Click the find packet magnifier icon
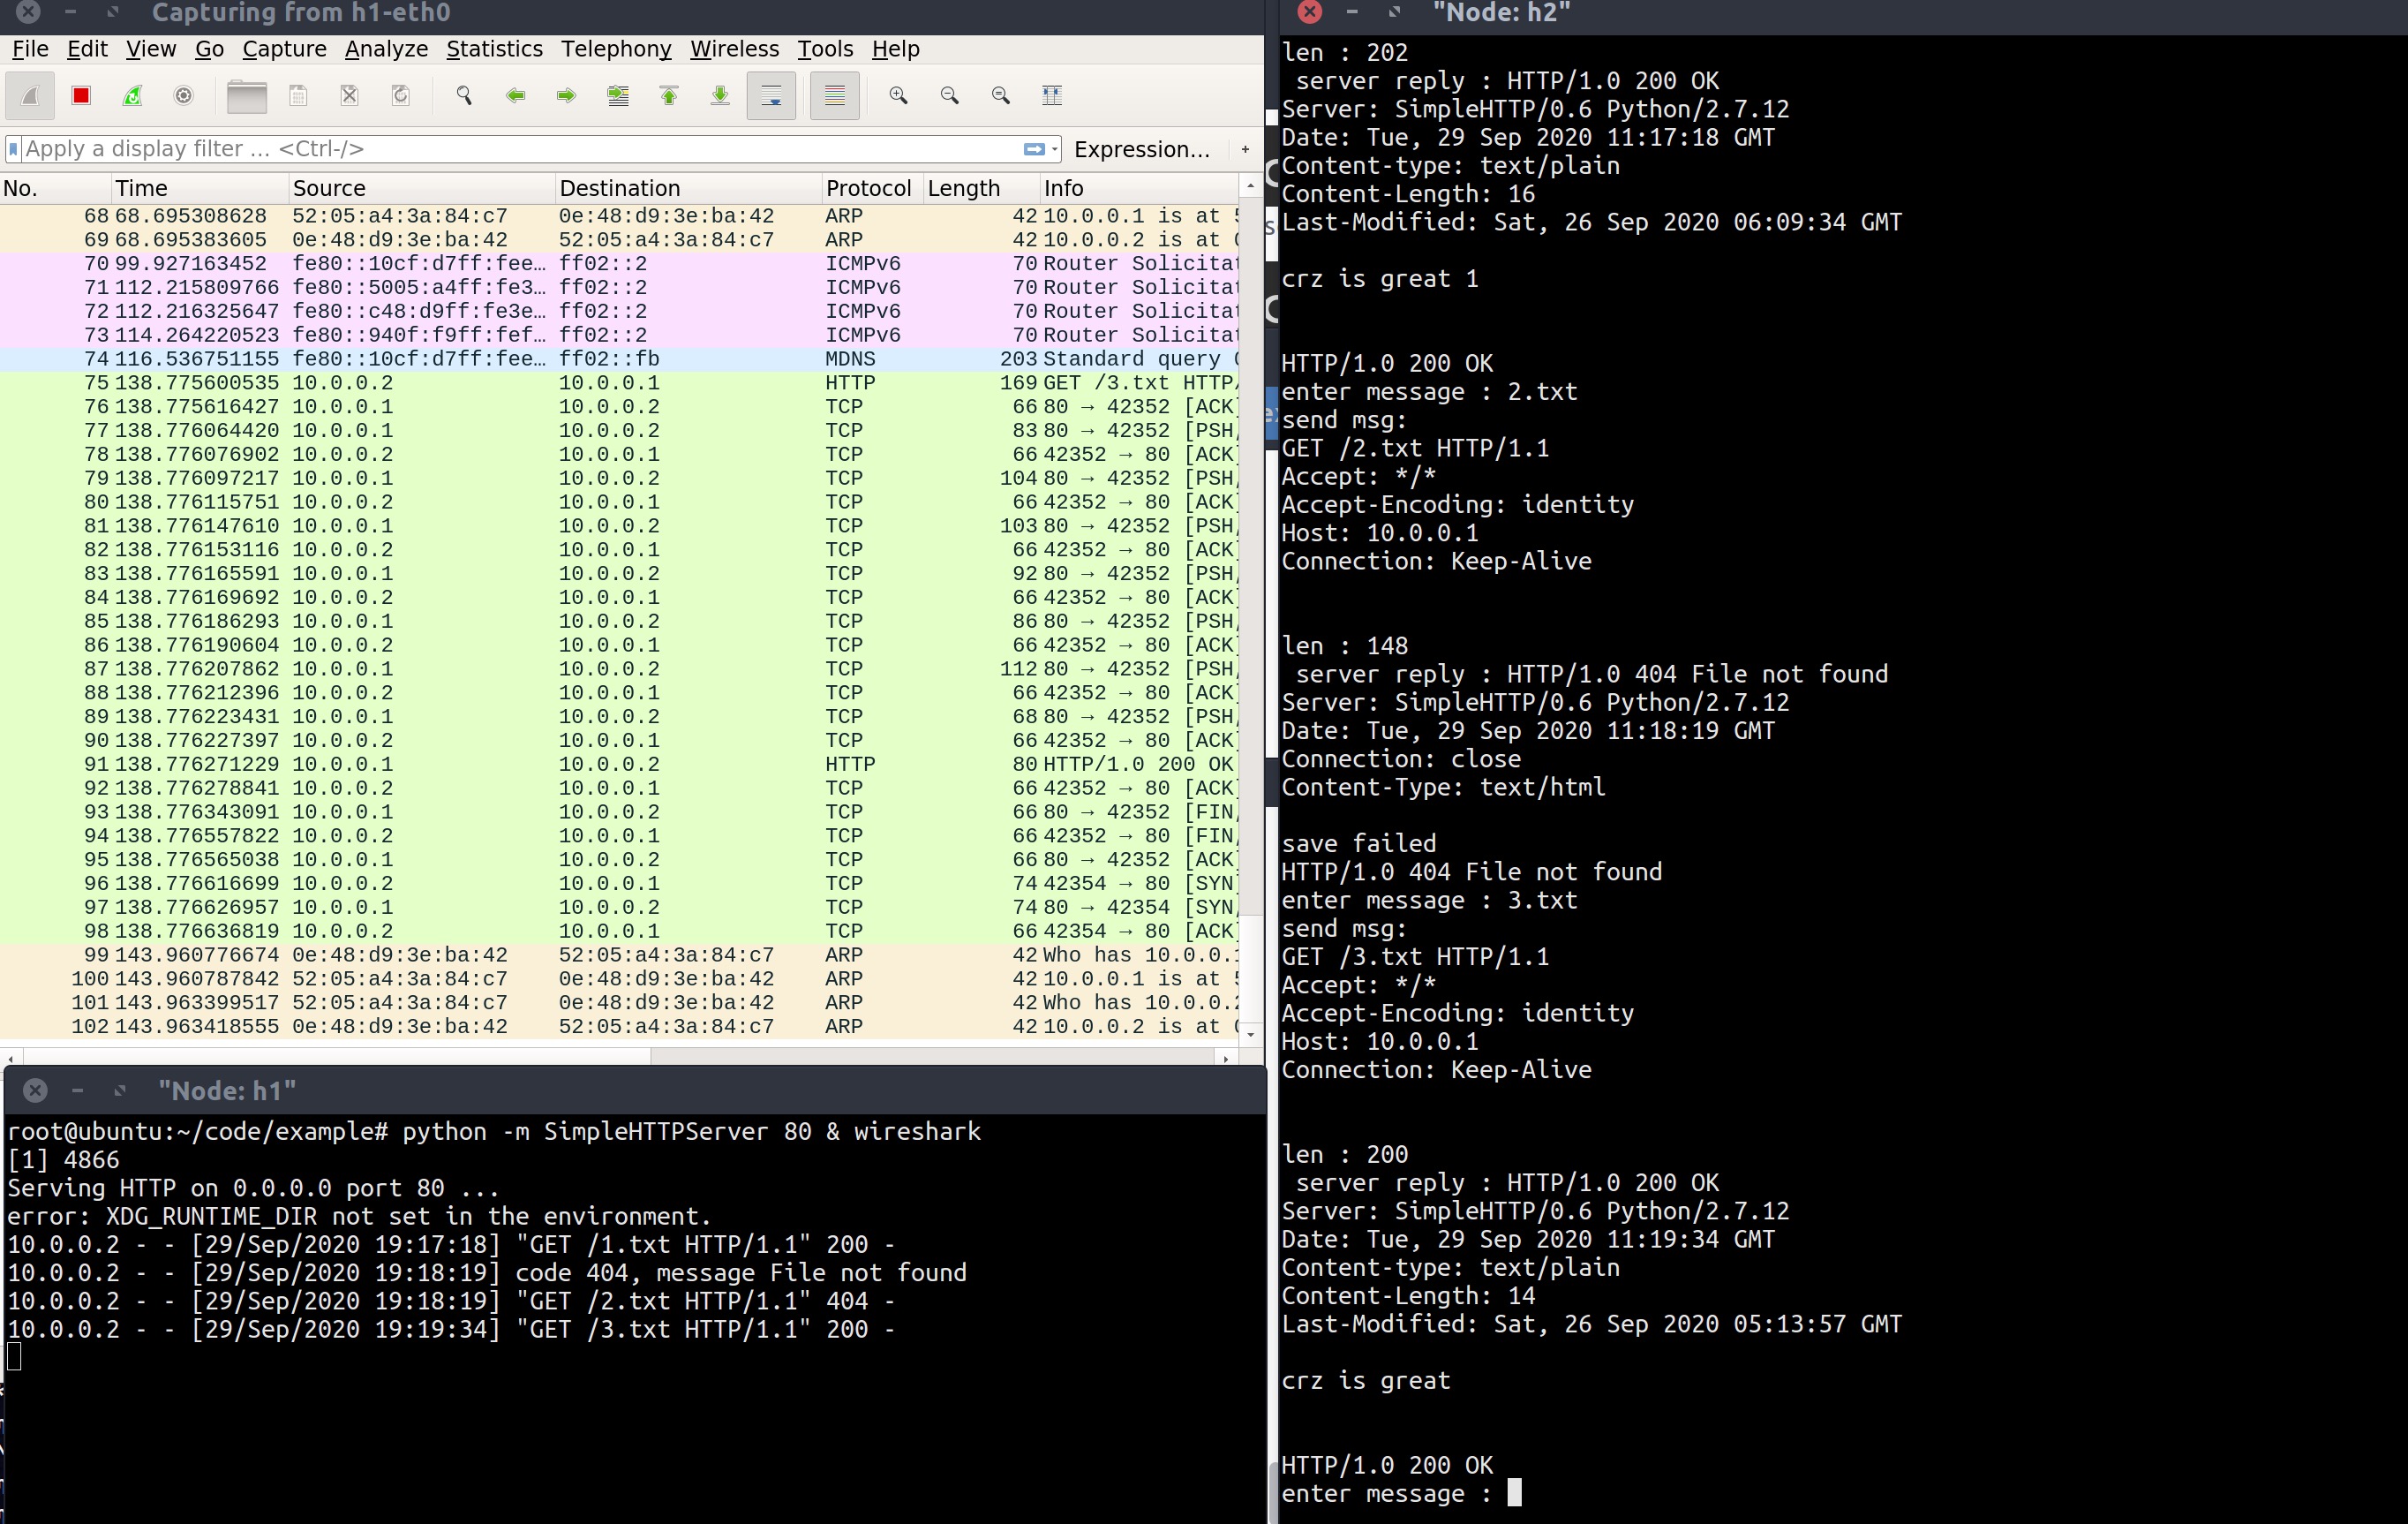This screenshot has width=2408, height=1524. 464,96
